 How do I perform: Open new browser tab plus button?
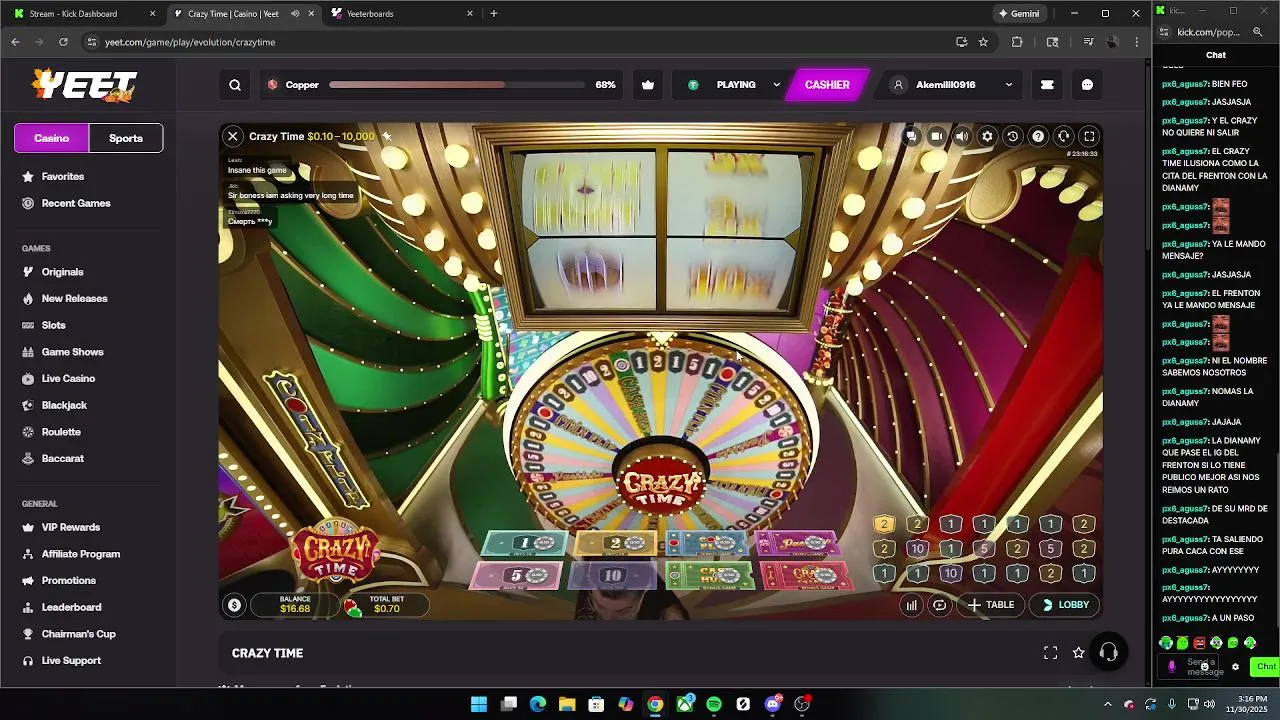click(x=494, y=14)
